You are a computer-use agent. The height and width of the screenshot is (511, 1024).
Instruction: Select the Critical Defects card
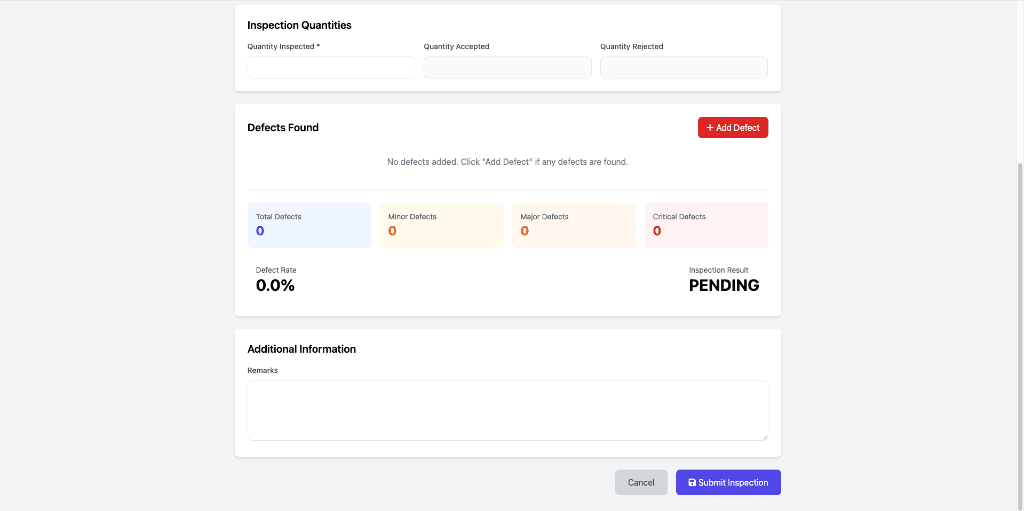[x=706, y=225]
